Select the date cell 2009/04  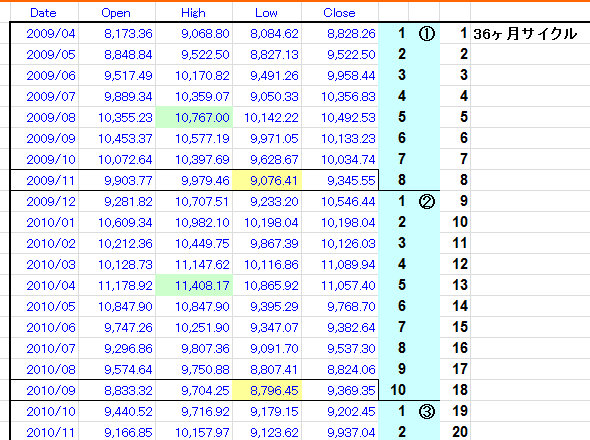[51, 33]
